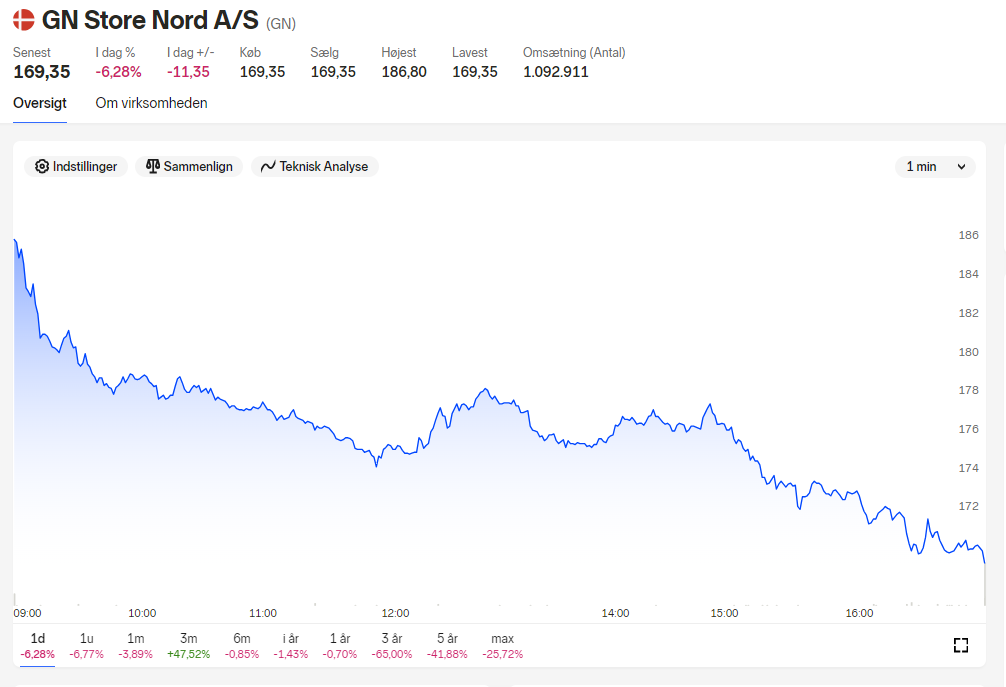Select the max time range
This screenshot has width=1006, height=687.
502,645
